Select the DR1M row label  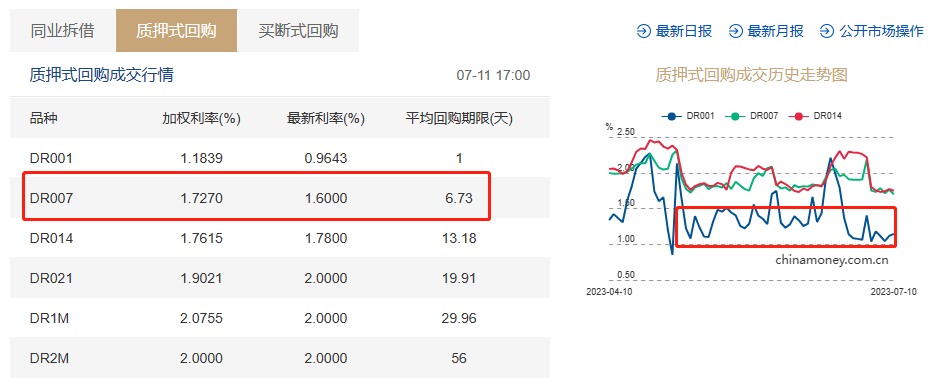click(x=49, y=318)
